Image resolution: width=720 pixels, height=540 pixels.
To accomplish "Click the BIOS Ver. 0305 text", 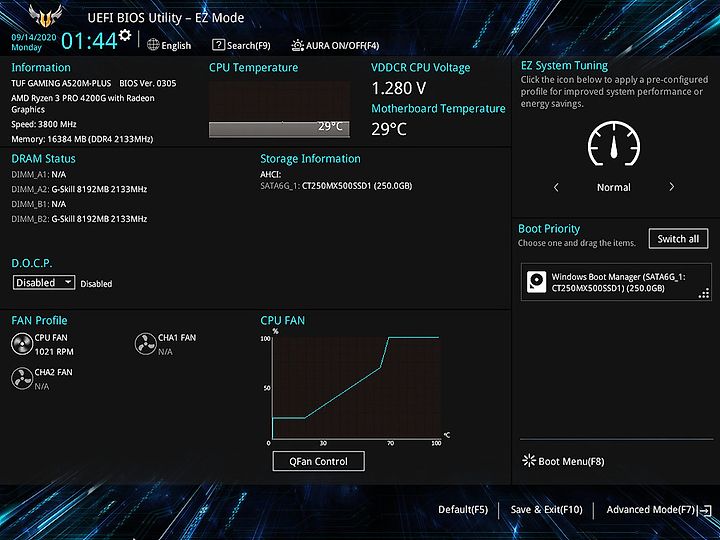I will click(x=148, y=83).
